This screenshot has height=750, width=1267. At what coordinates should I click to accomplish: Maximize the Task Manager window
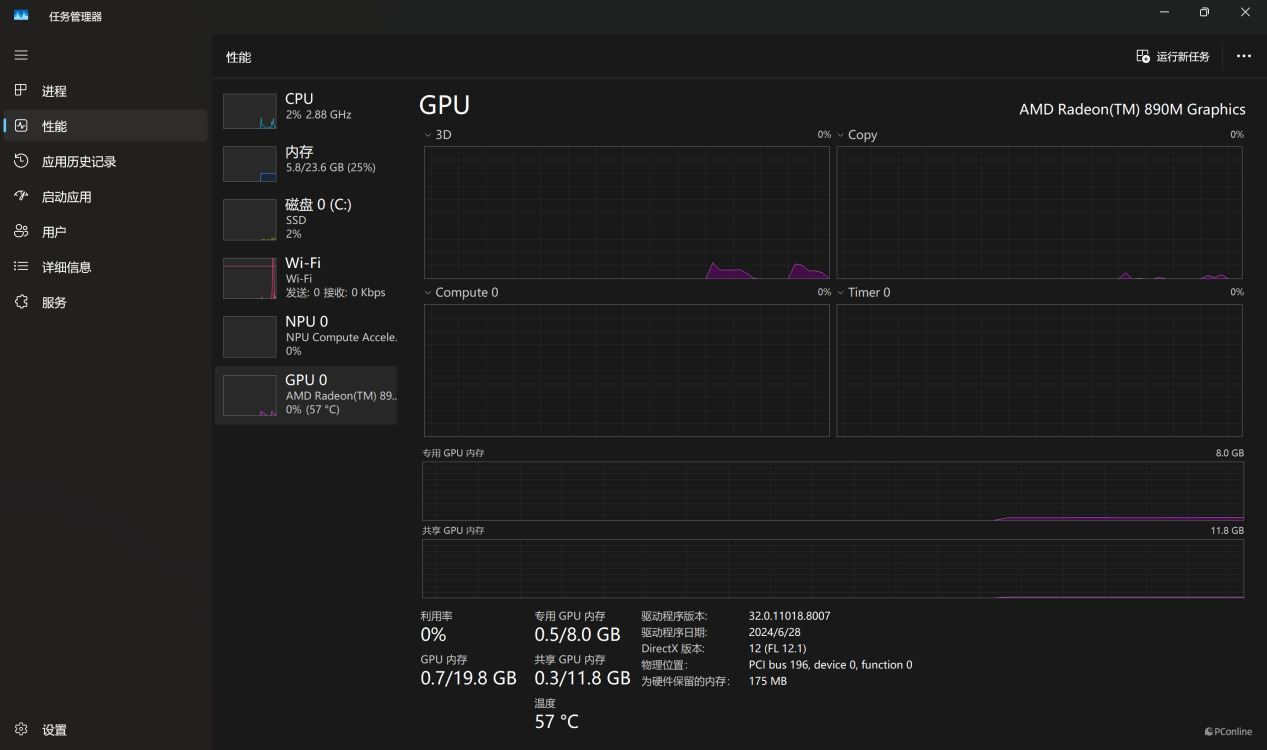pyautogui.click(x=1204, y=12)
